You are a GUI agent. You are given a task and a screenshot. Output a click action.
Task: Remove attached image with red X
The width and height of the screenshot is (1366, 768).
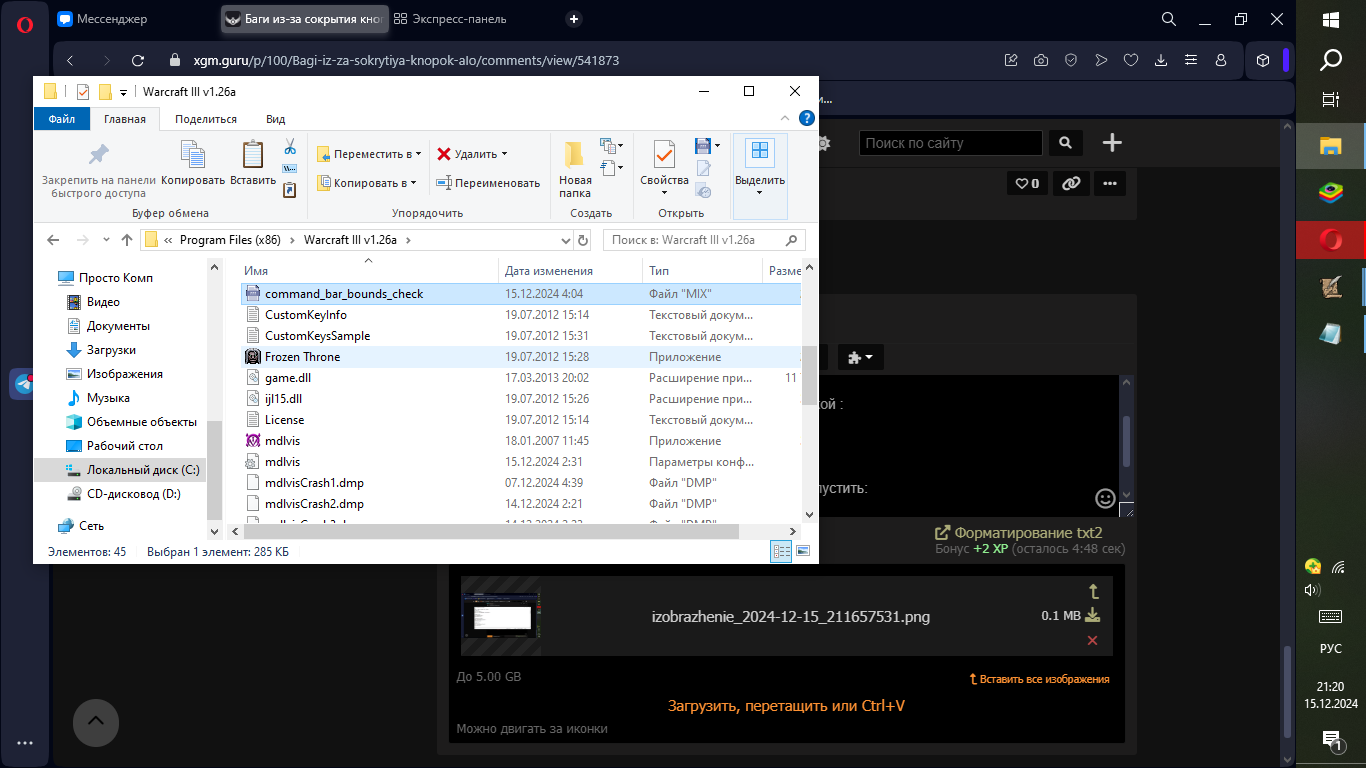[x=1092, y=640]
